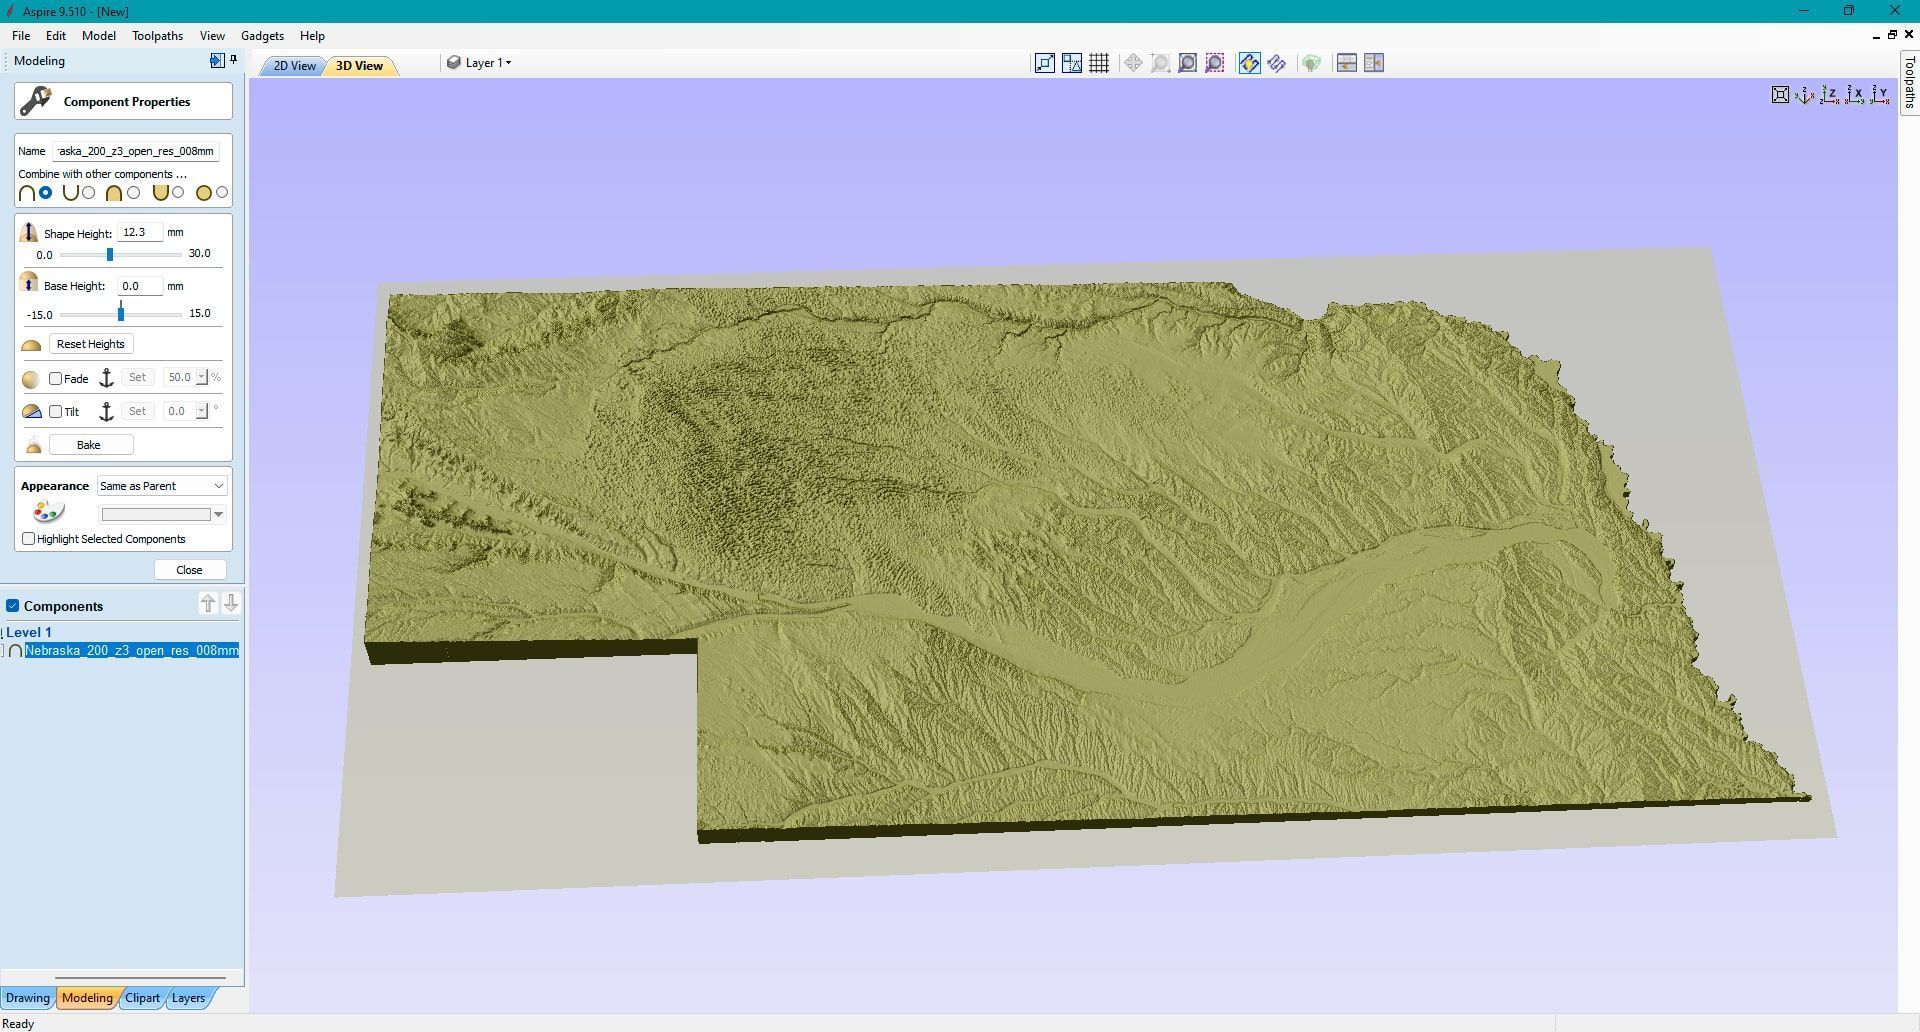This screenshot has height=1032, width=1920.
Task: Click the greyed material preview icon
Action: 1311,63
